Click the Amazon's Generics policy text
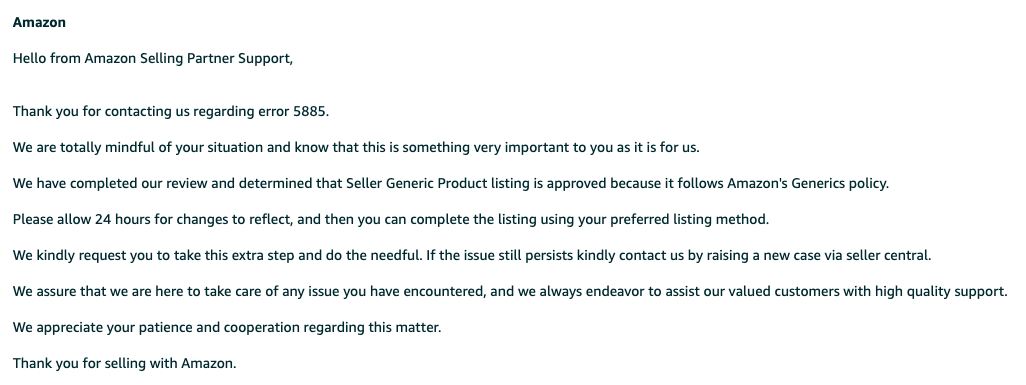The width and height of the screenshot is (1026, 385). click(x=807, y=183)
